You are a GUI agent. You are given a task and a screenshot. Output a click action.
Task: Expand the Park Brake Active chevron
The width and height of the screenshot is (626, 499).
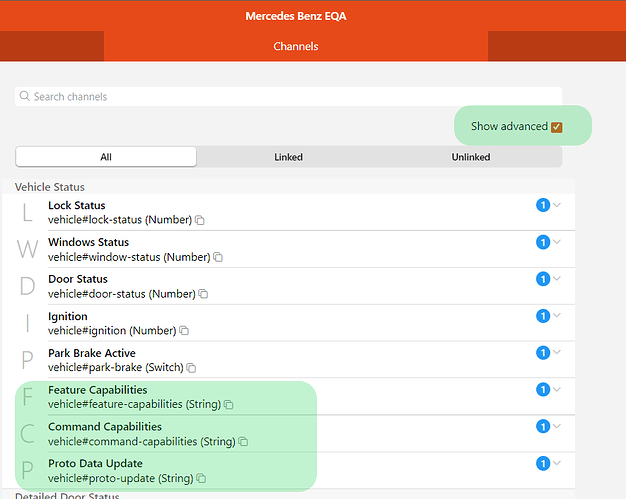click(557, 353)
